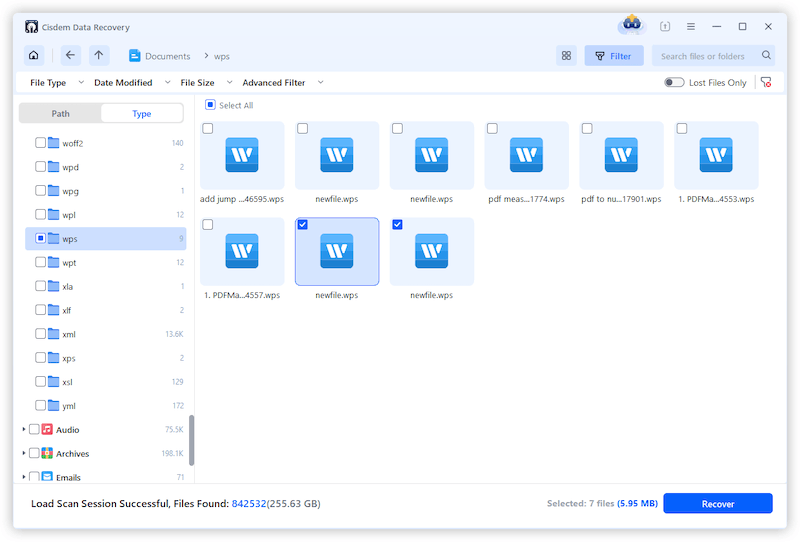This screenshot has height=542, width=800.
Task: Toggle the Select All checkbox
Action: 210,105
